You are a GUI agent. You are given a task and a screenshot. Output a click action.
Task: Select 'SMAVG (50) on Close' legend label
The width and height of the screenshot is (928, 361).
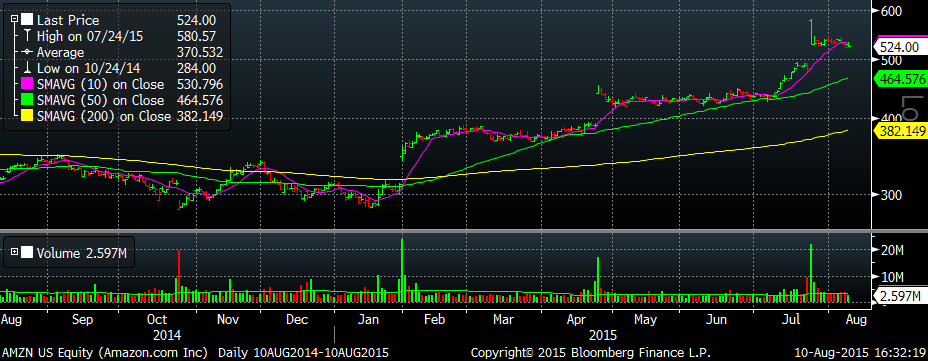tap(101, 100)
